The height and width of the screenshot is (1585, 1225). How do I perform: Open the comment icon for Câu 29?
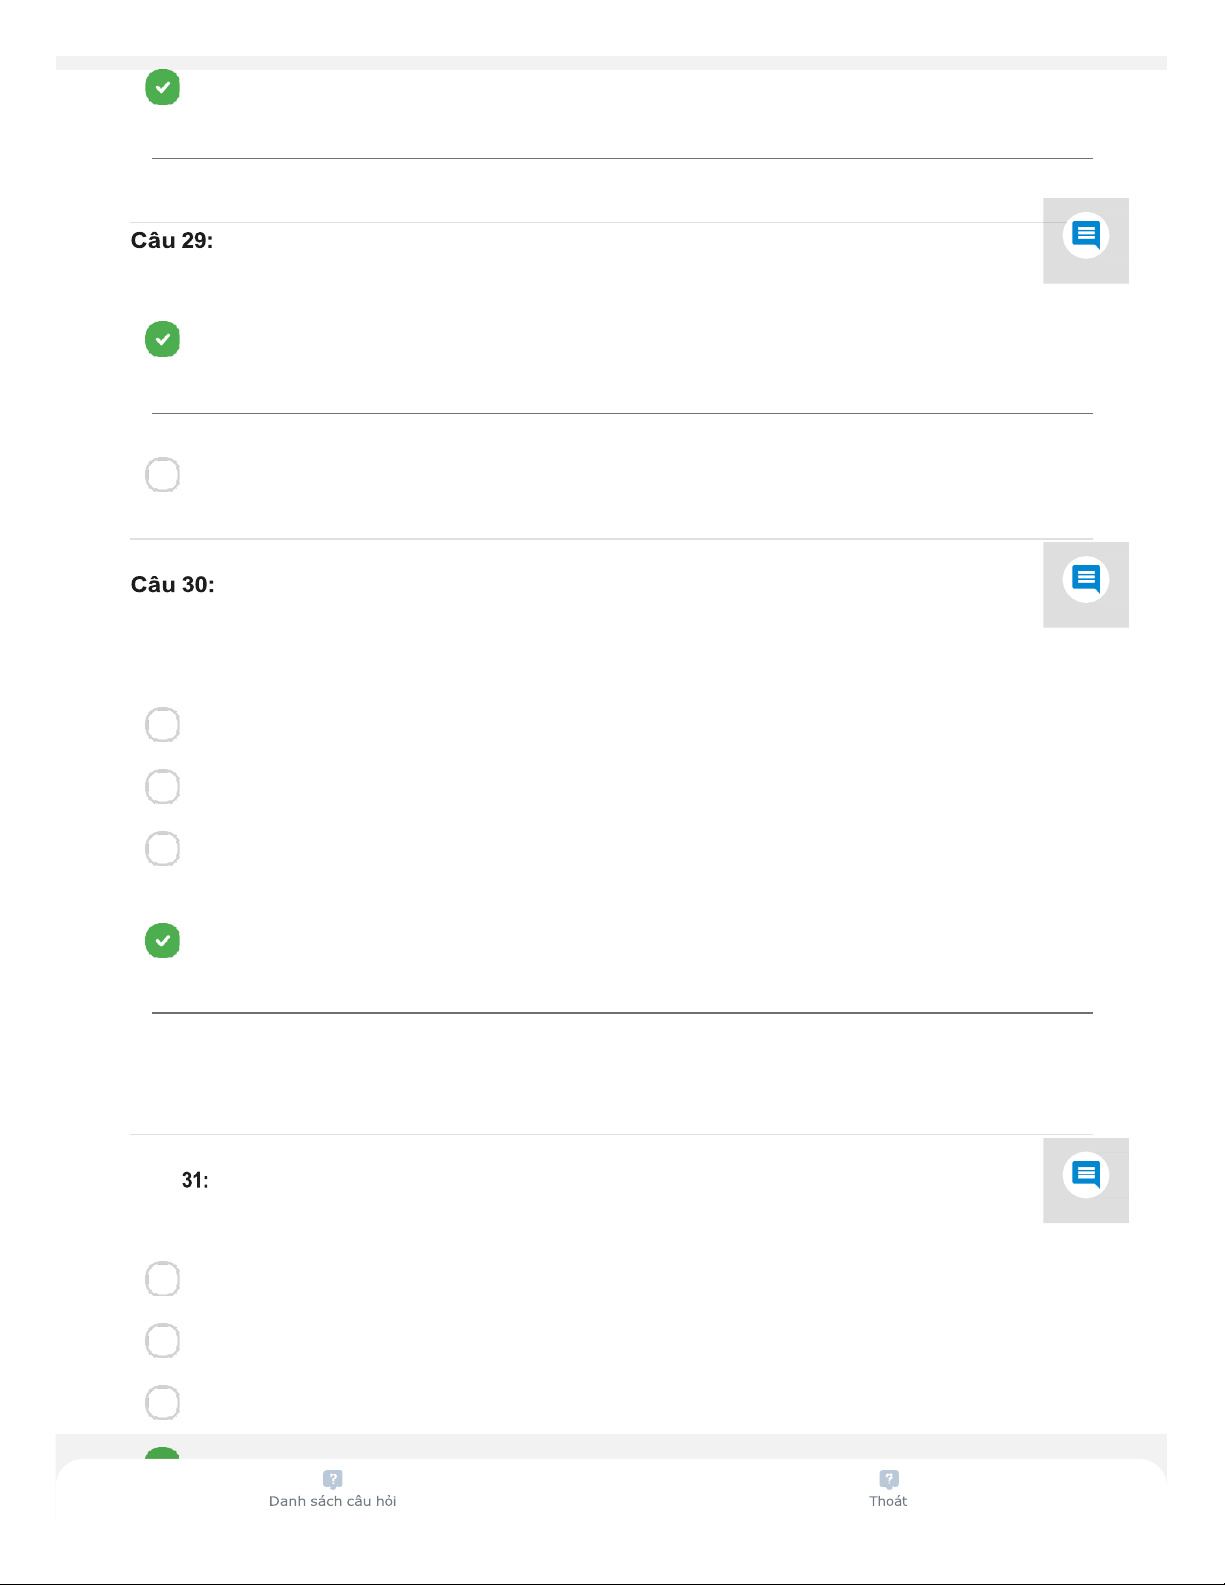click(1085, 238)
